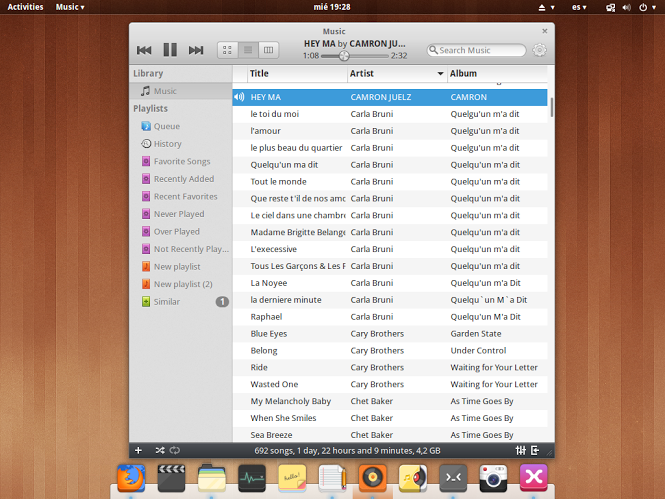Open the es keyboard layout menu
The height and width of the screenshot is (499, 665).
click(579, 7)
